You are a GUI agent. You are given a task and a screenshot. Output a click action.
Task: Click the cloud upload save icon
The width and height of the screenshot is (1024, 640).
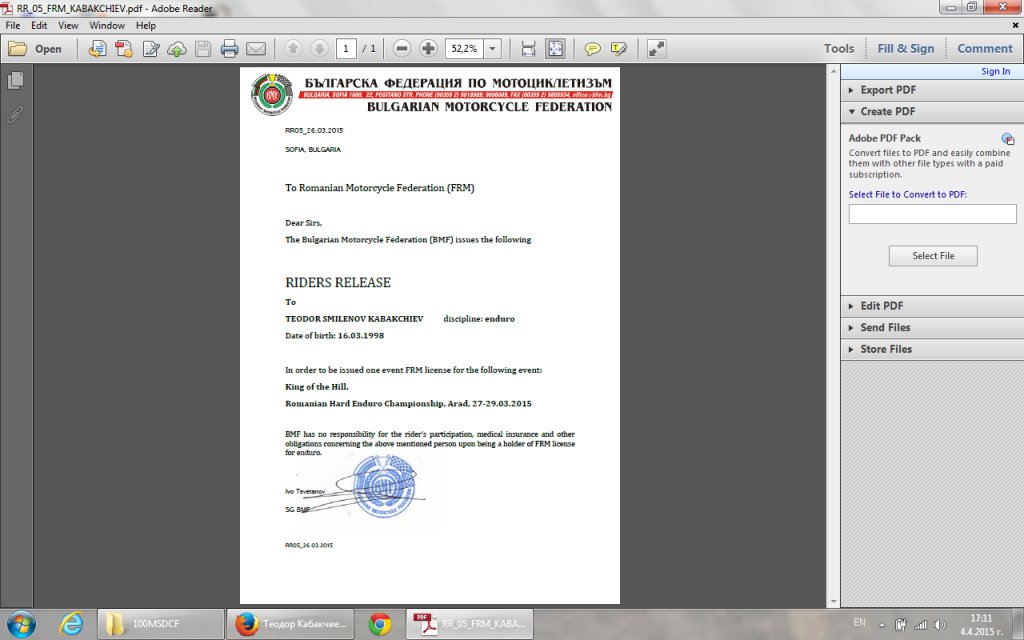[177, 49]
